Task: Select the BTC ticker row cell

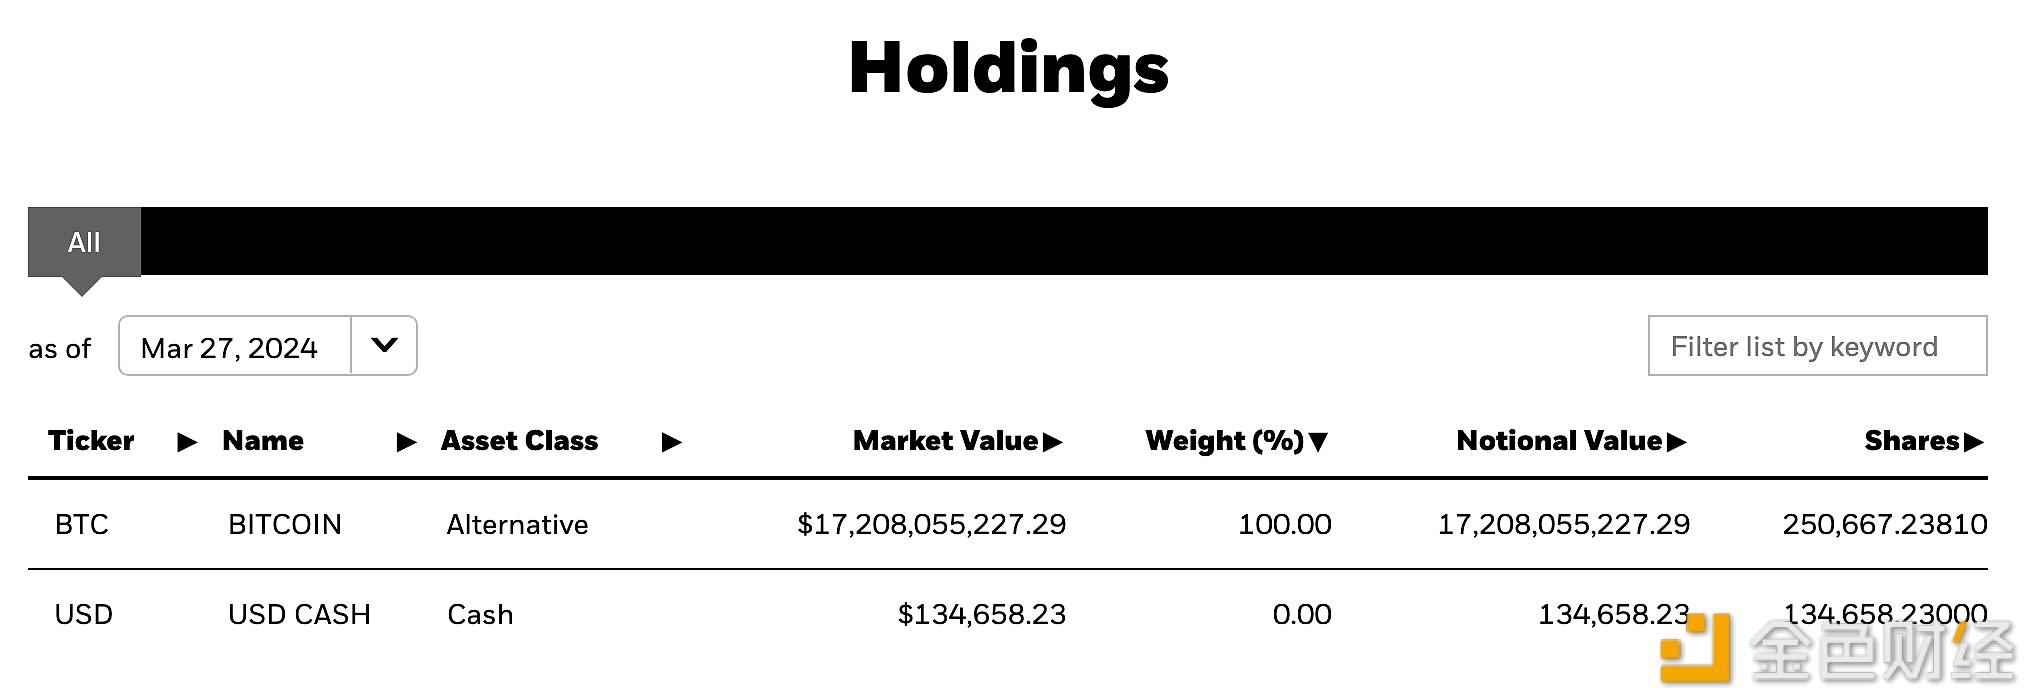Action: click(82, 524)
